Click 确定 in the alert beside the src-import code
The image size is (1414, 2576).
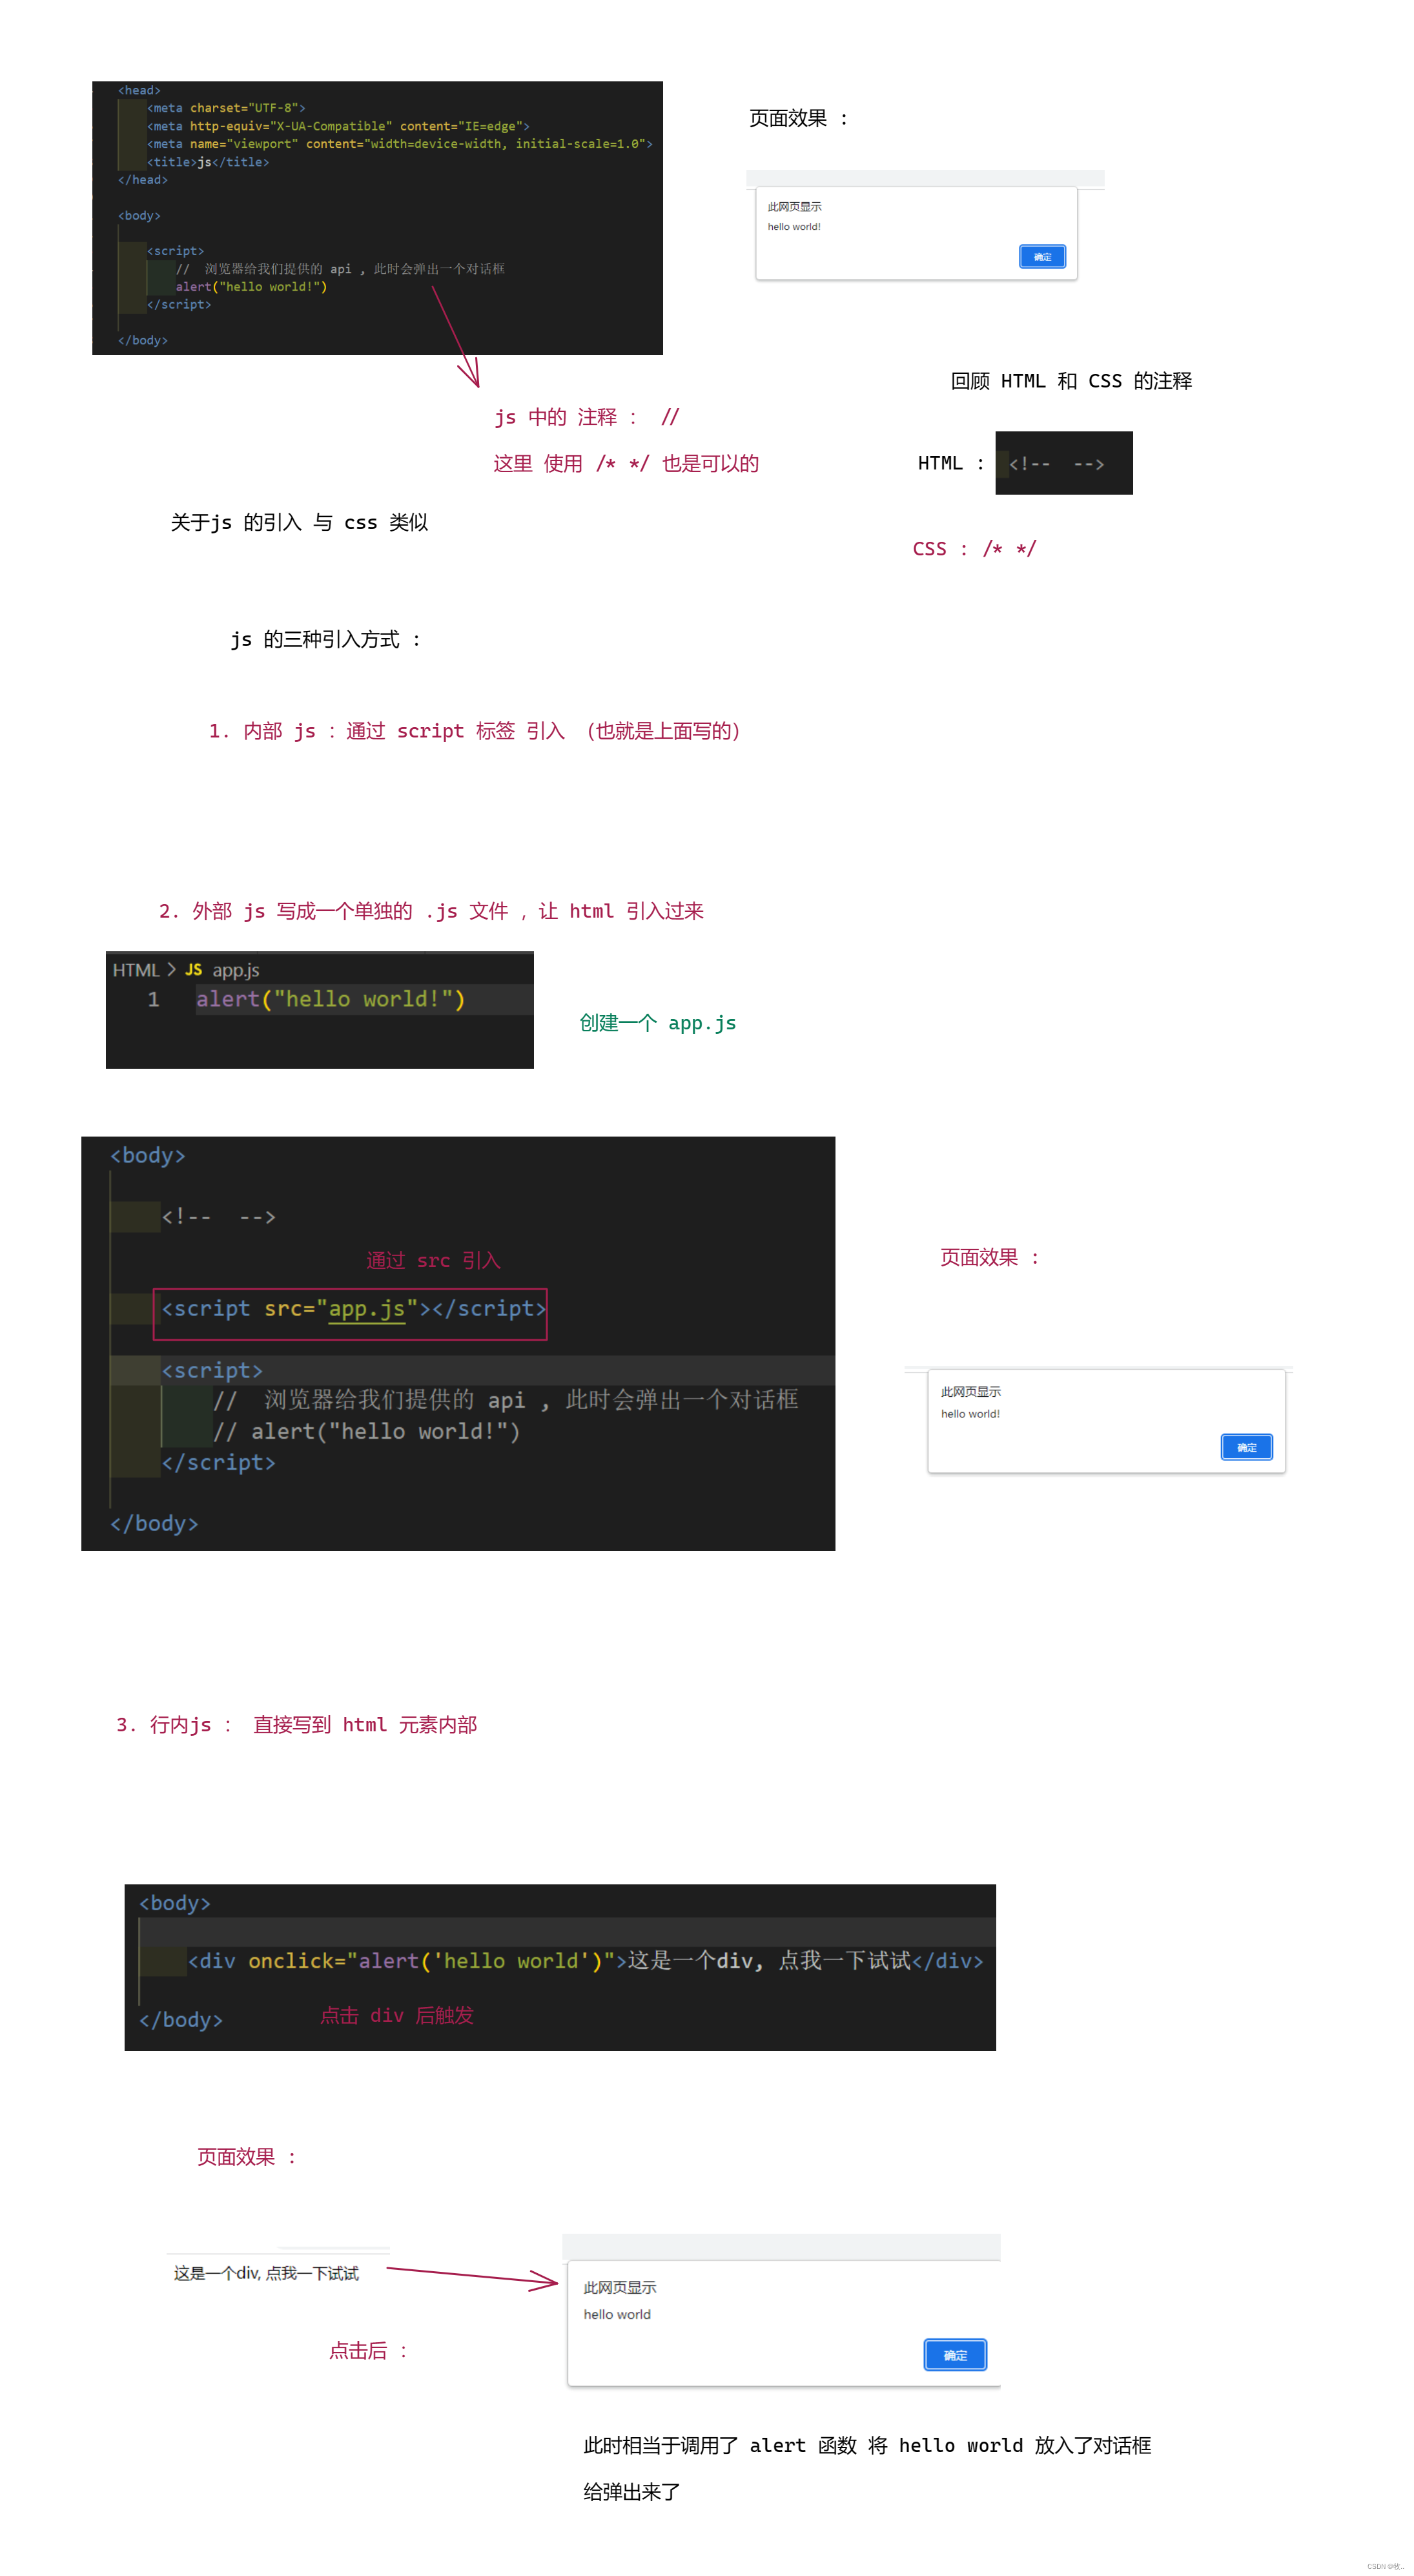click(x=1246, y=1447)
